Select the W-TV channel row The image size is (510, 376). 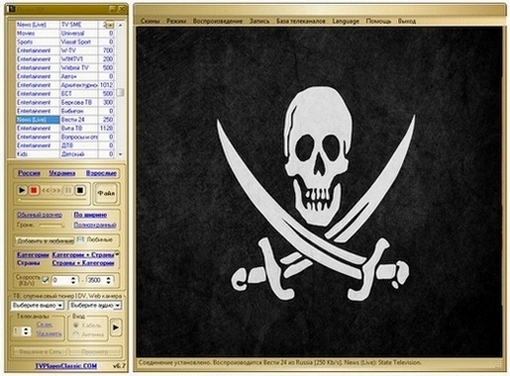coord(65,50)
